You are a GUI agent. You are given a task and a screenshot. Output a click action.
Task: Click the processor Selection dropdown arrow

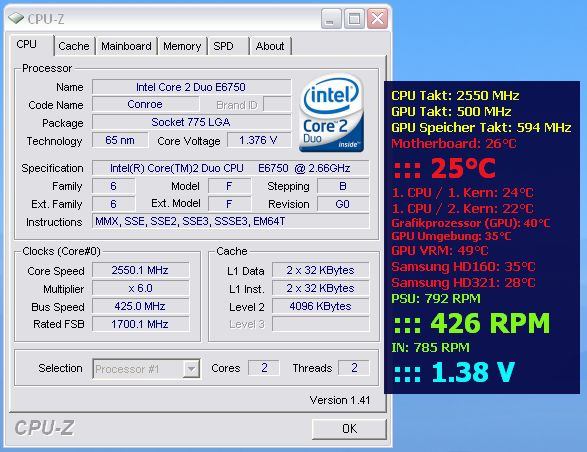[x=191, y=369]
